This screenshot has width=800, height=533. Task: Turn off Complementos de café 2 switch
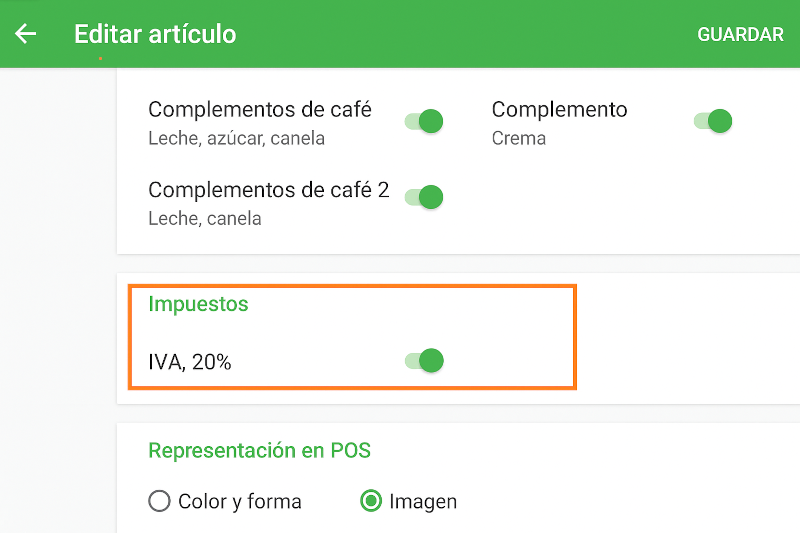pyautogui.click(x=424, y=197)
